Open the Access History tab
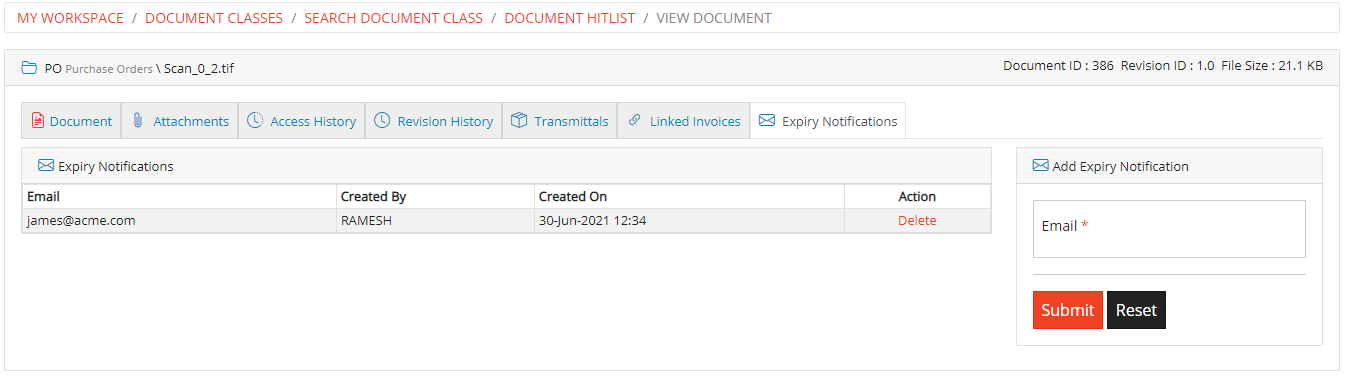 pyautogui.click(x=302, y=121)
